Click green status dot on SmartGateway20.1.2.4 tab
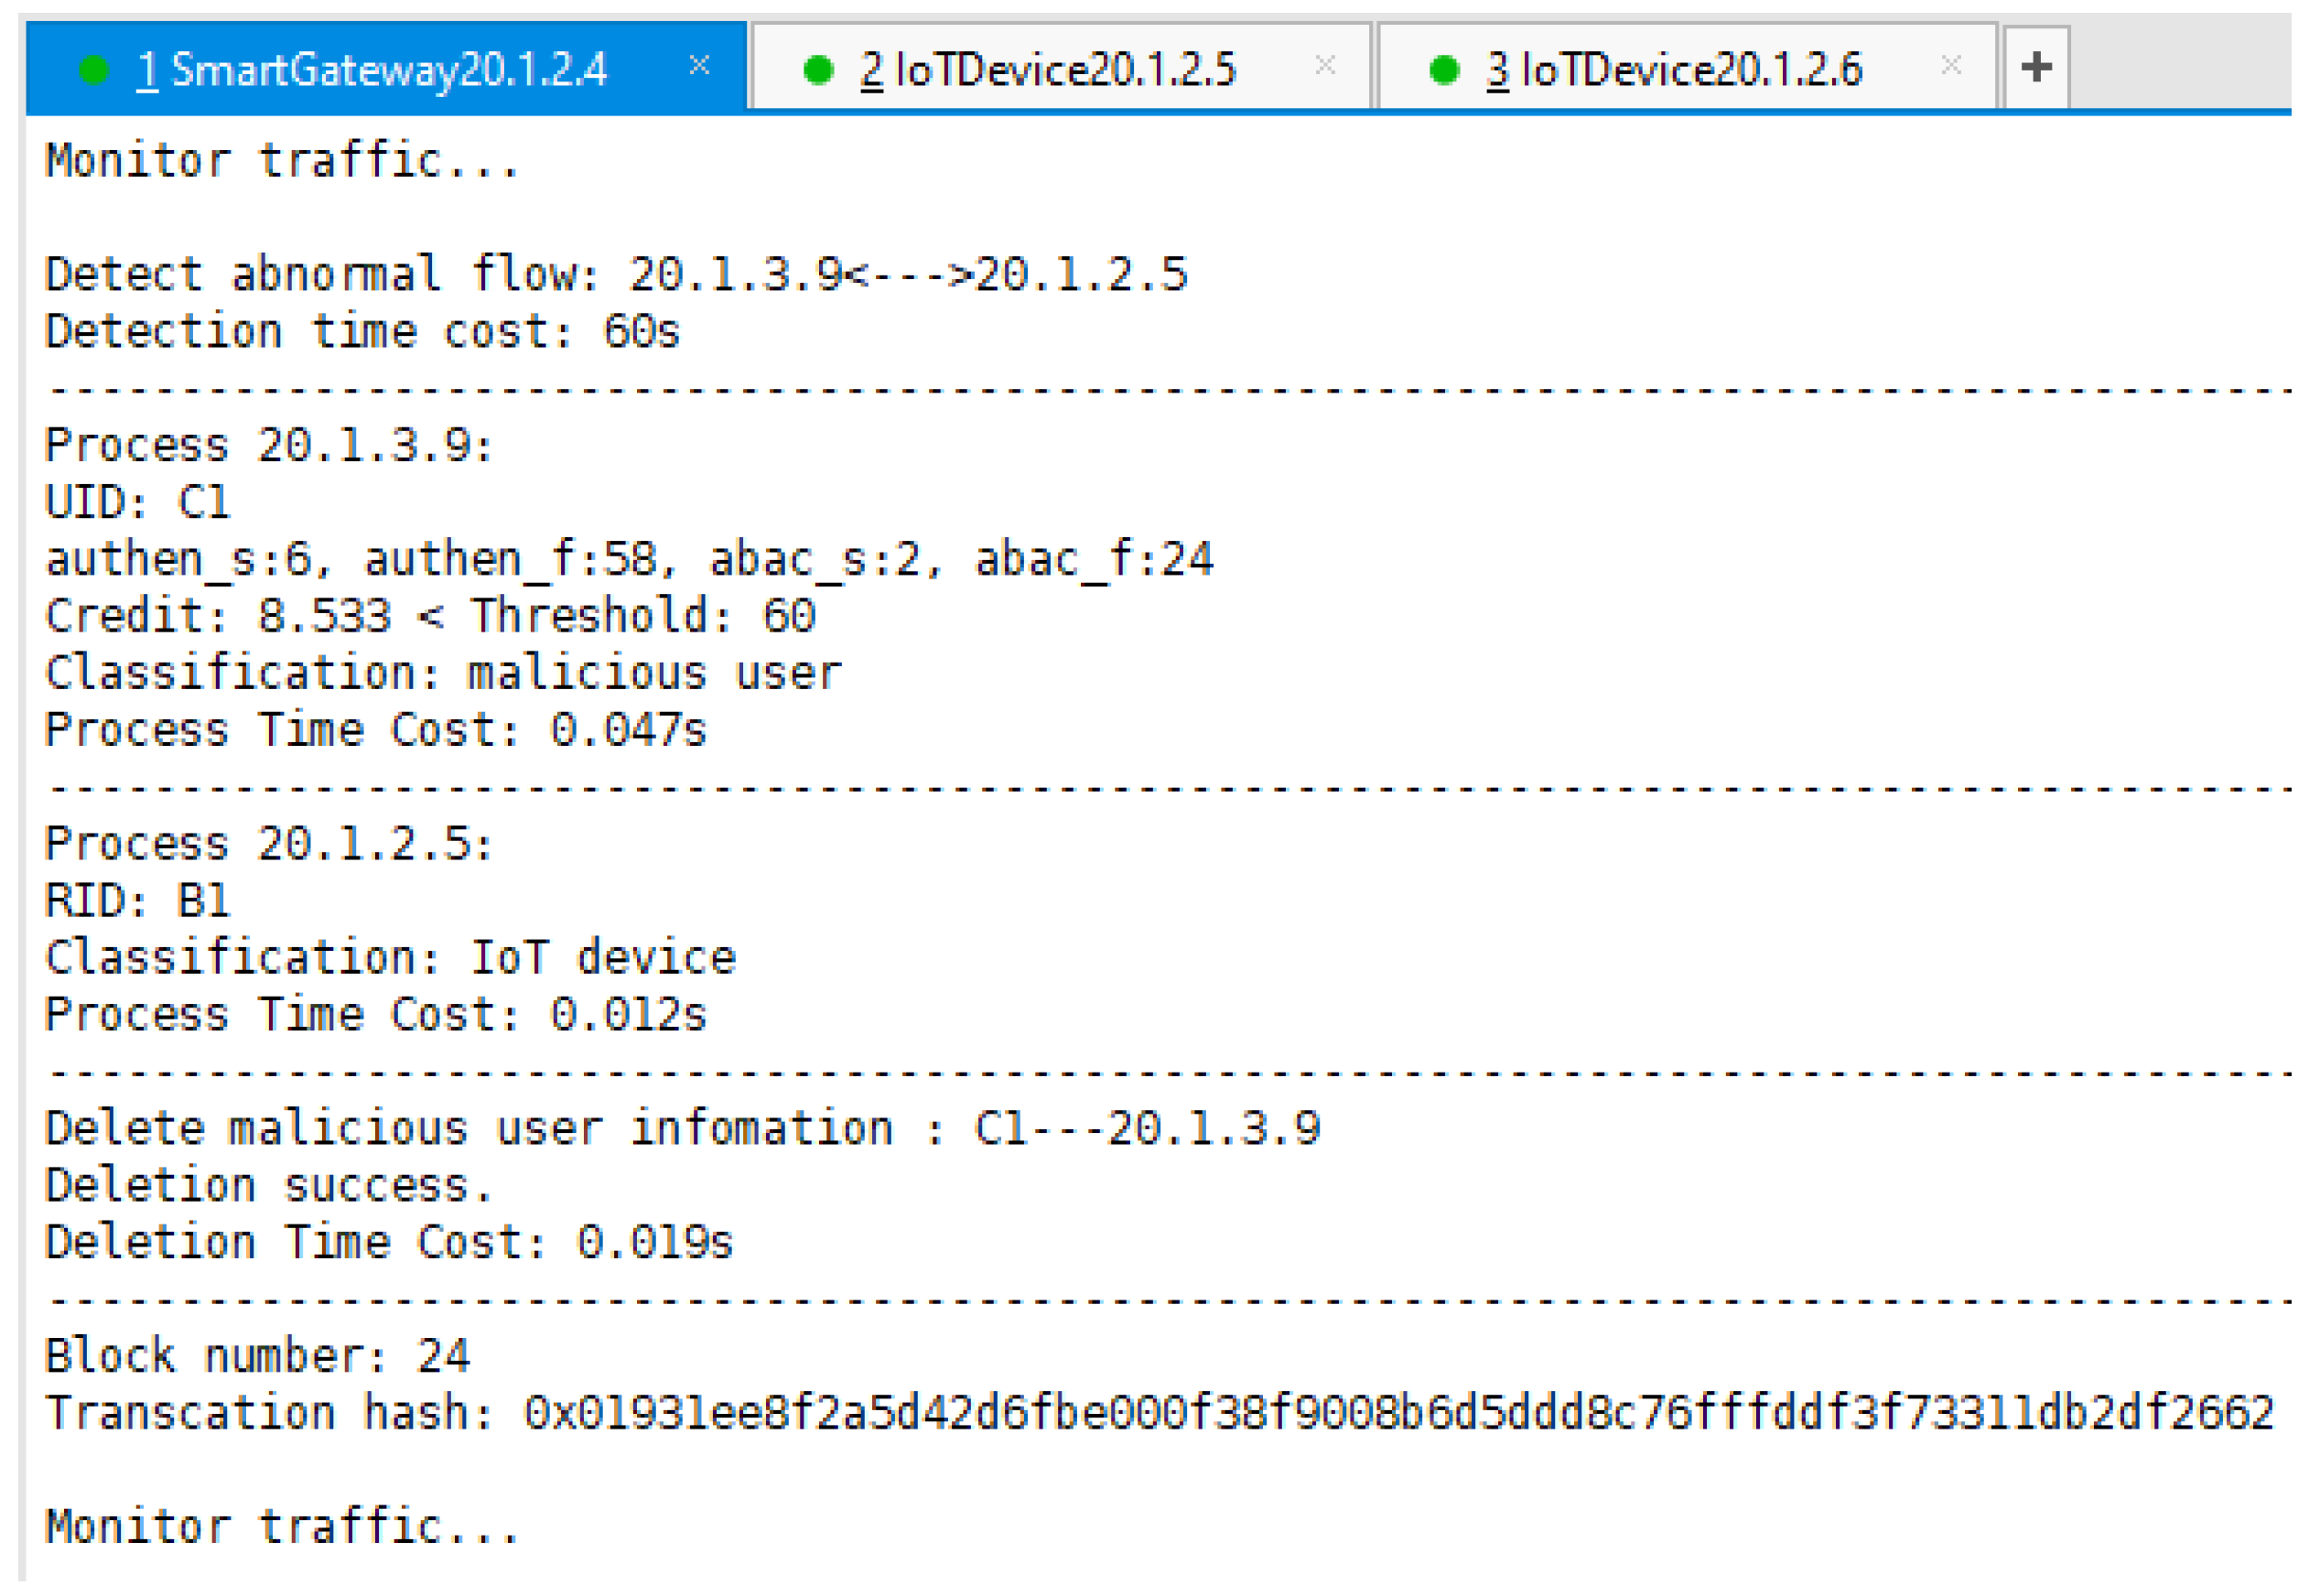Viewport: 2309px width, 1596px height. 94,70
